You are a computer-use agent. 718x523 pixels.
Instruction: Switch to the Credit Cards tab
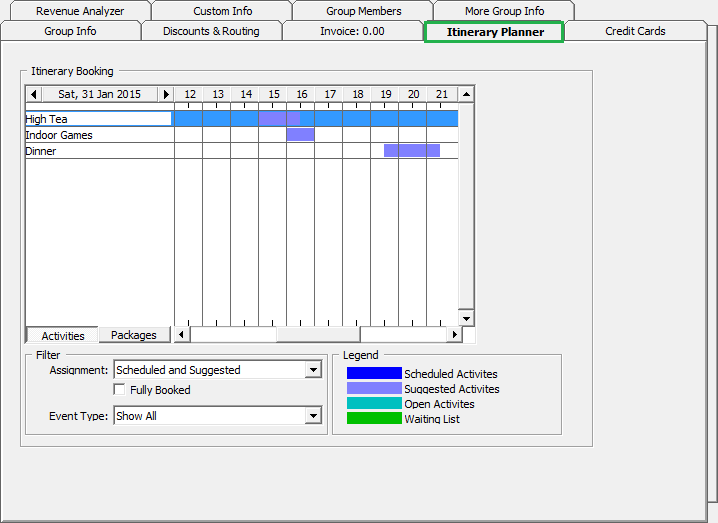635,31
